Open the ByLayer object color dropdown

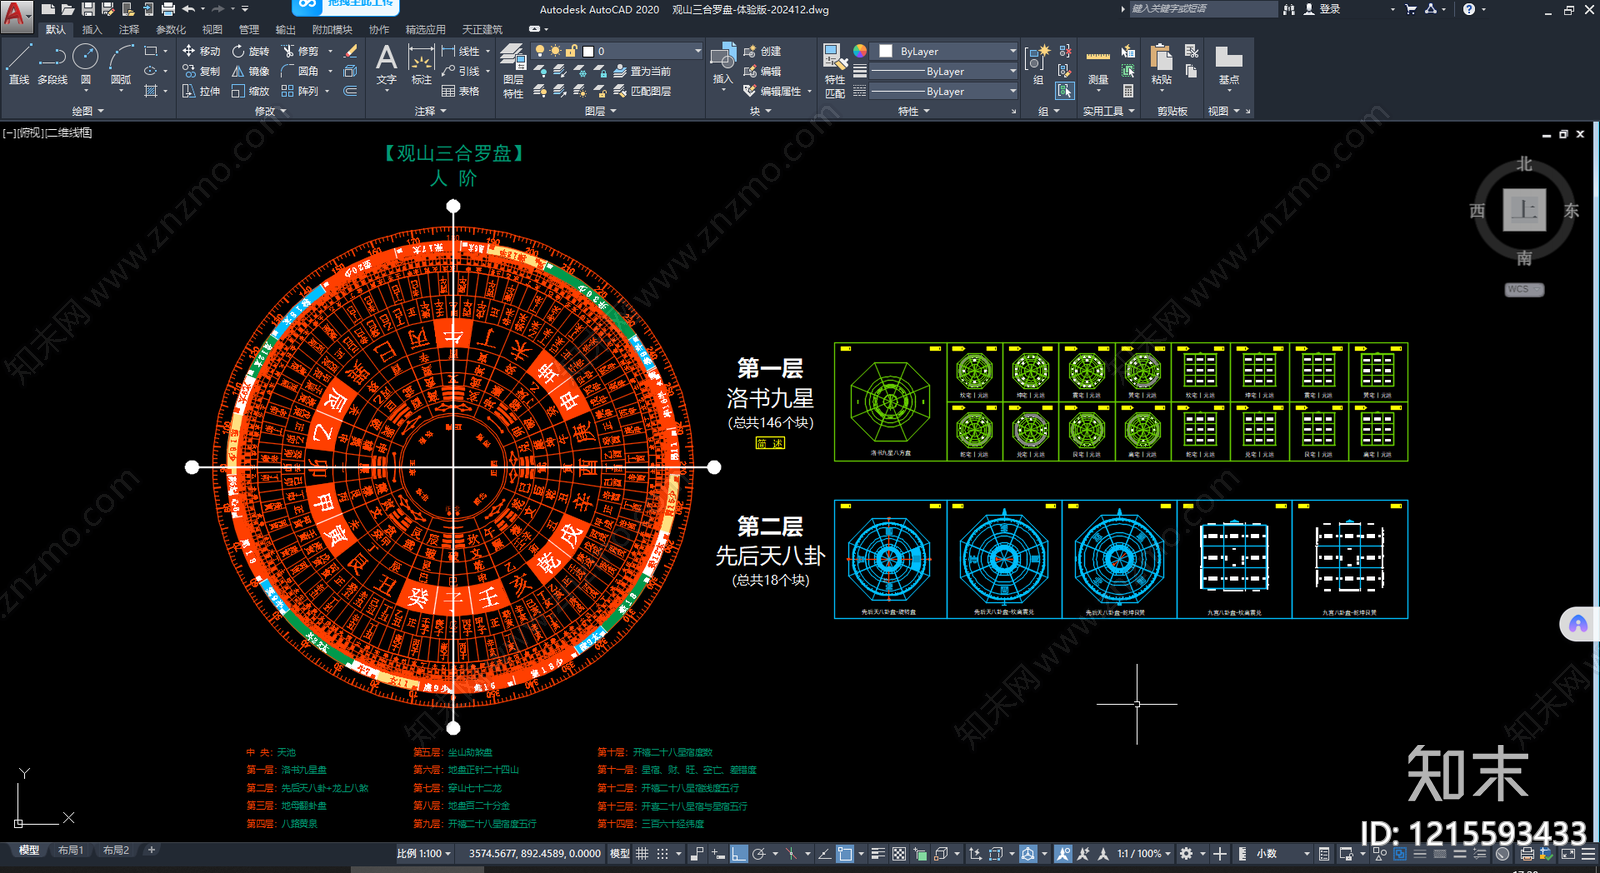point(946,51)
